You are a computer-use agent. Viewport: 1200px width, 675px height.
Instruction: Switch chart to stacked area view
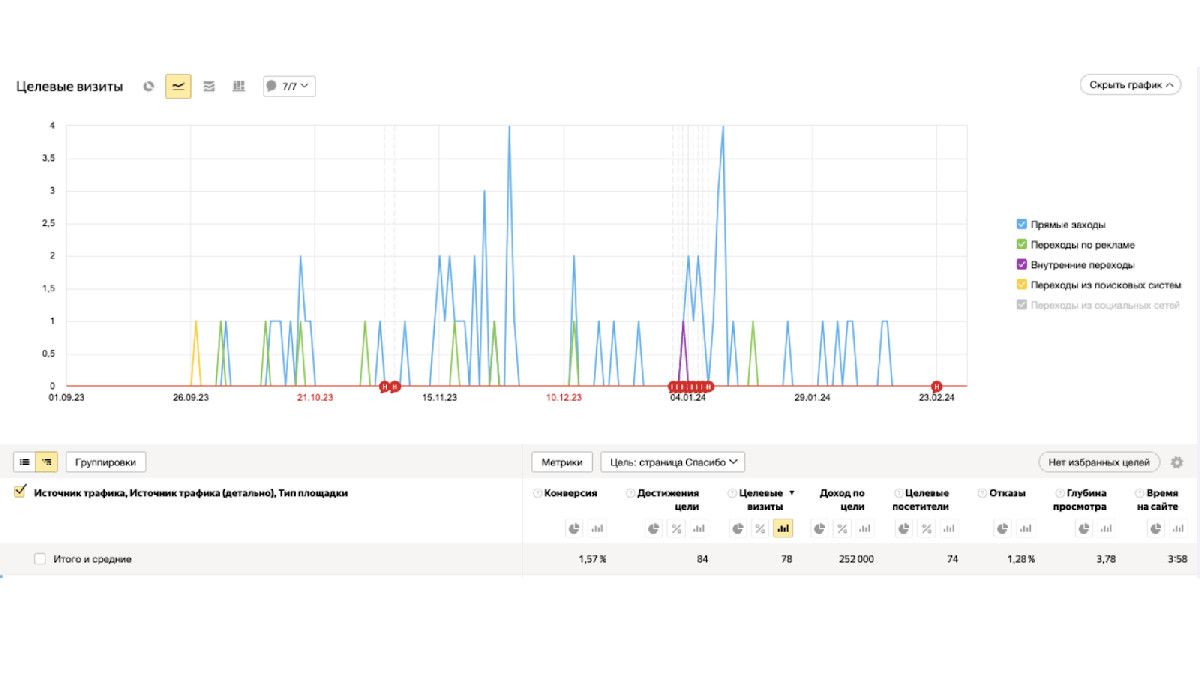[209, 86]
